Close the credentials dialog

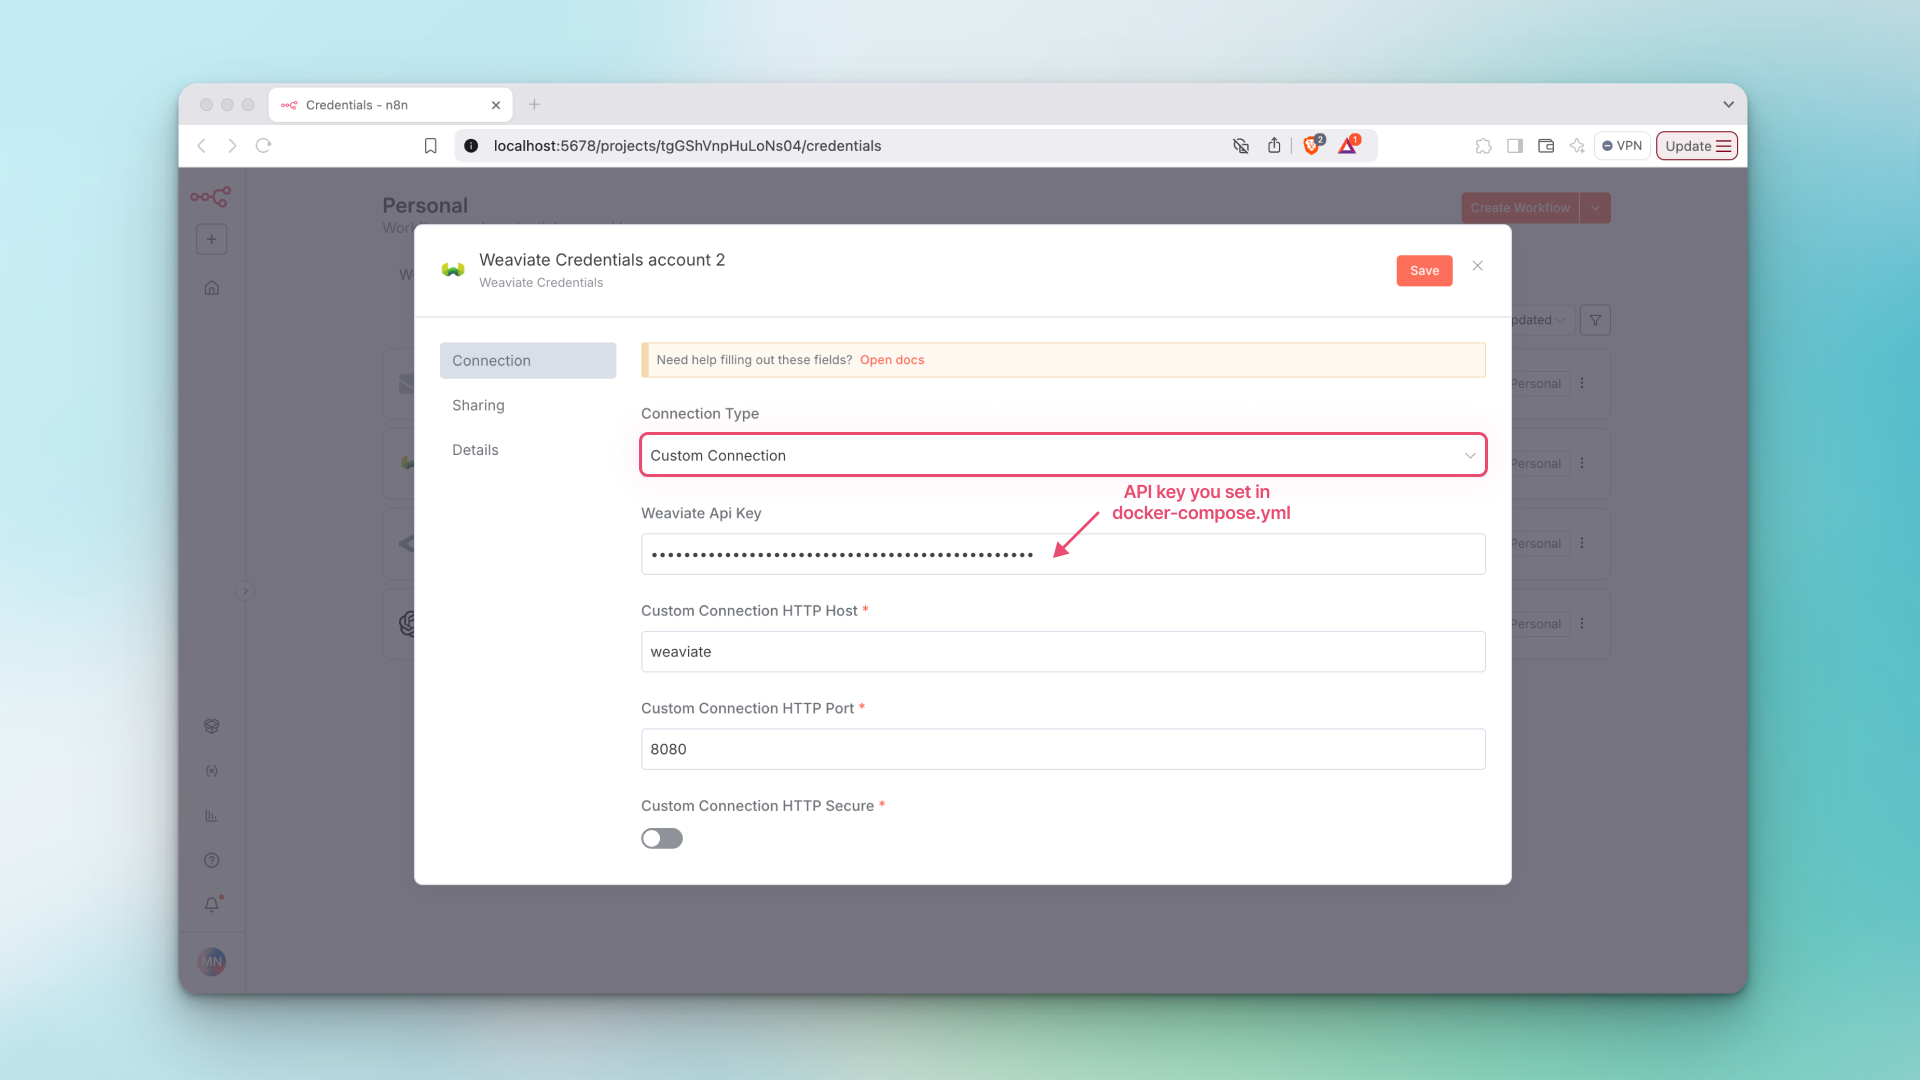coord(1477,266)
